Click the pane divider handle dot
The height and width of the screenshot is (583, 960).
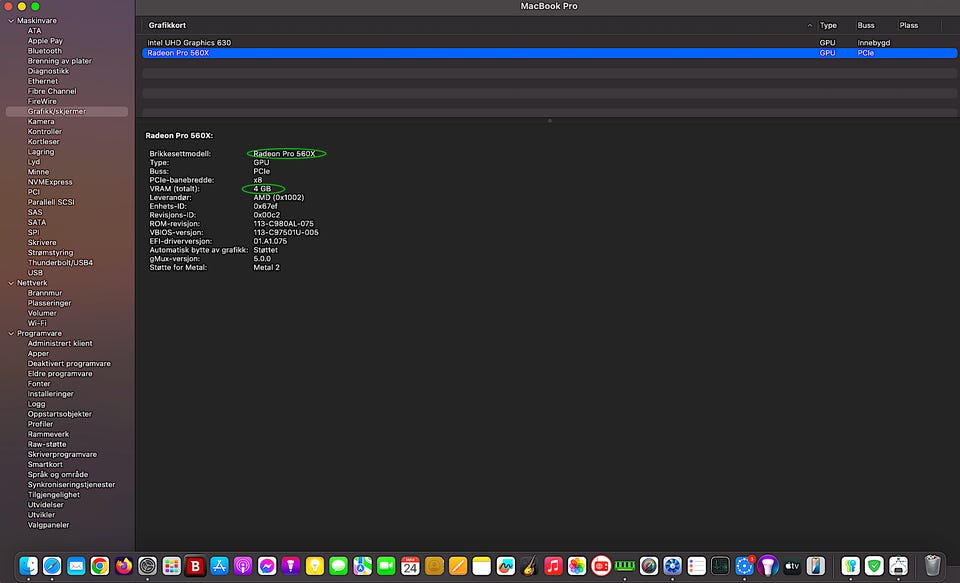[548, 121]
